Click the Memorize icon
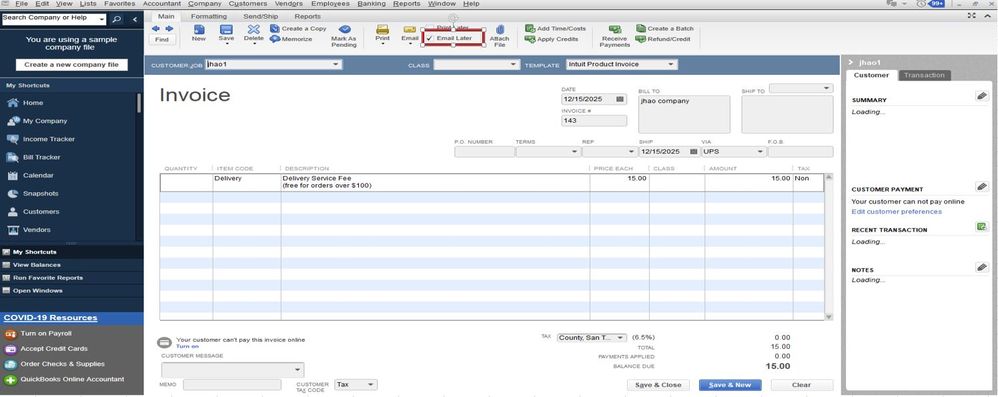Viewport: 998px width, 397px height. coord(275,39)
